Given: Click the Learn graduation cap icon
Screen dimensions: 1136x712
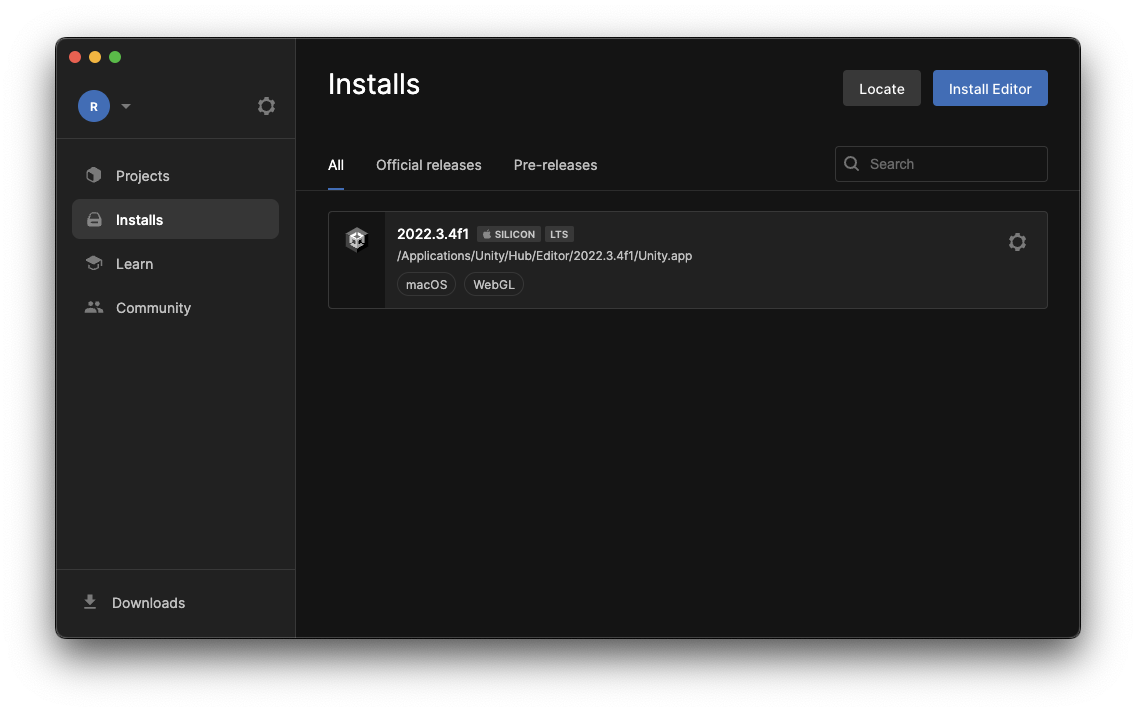Looking at the screenshot, I should (x=93, y=263).
